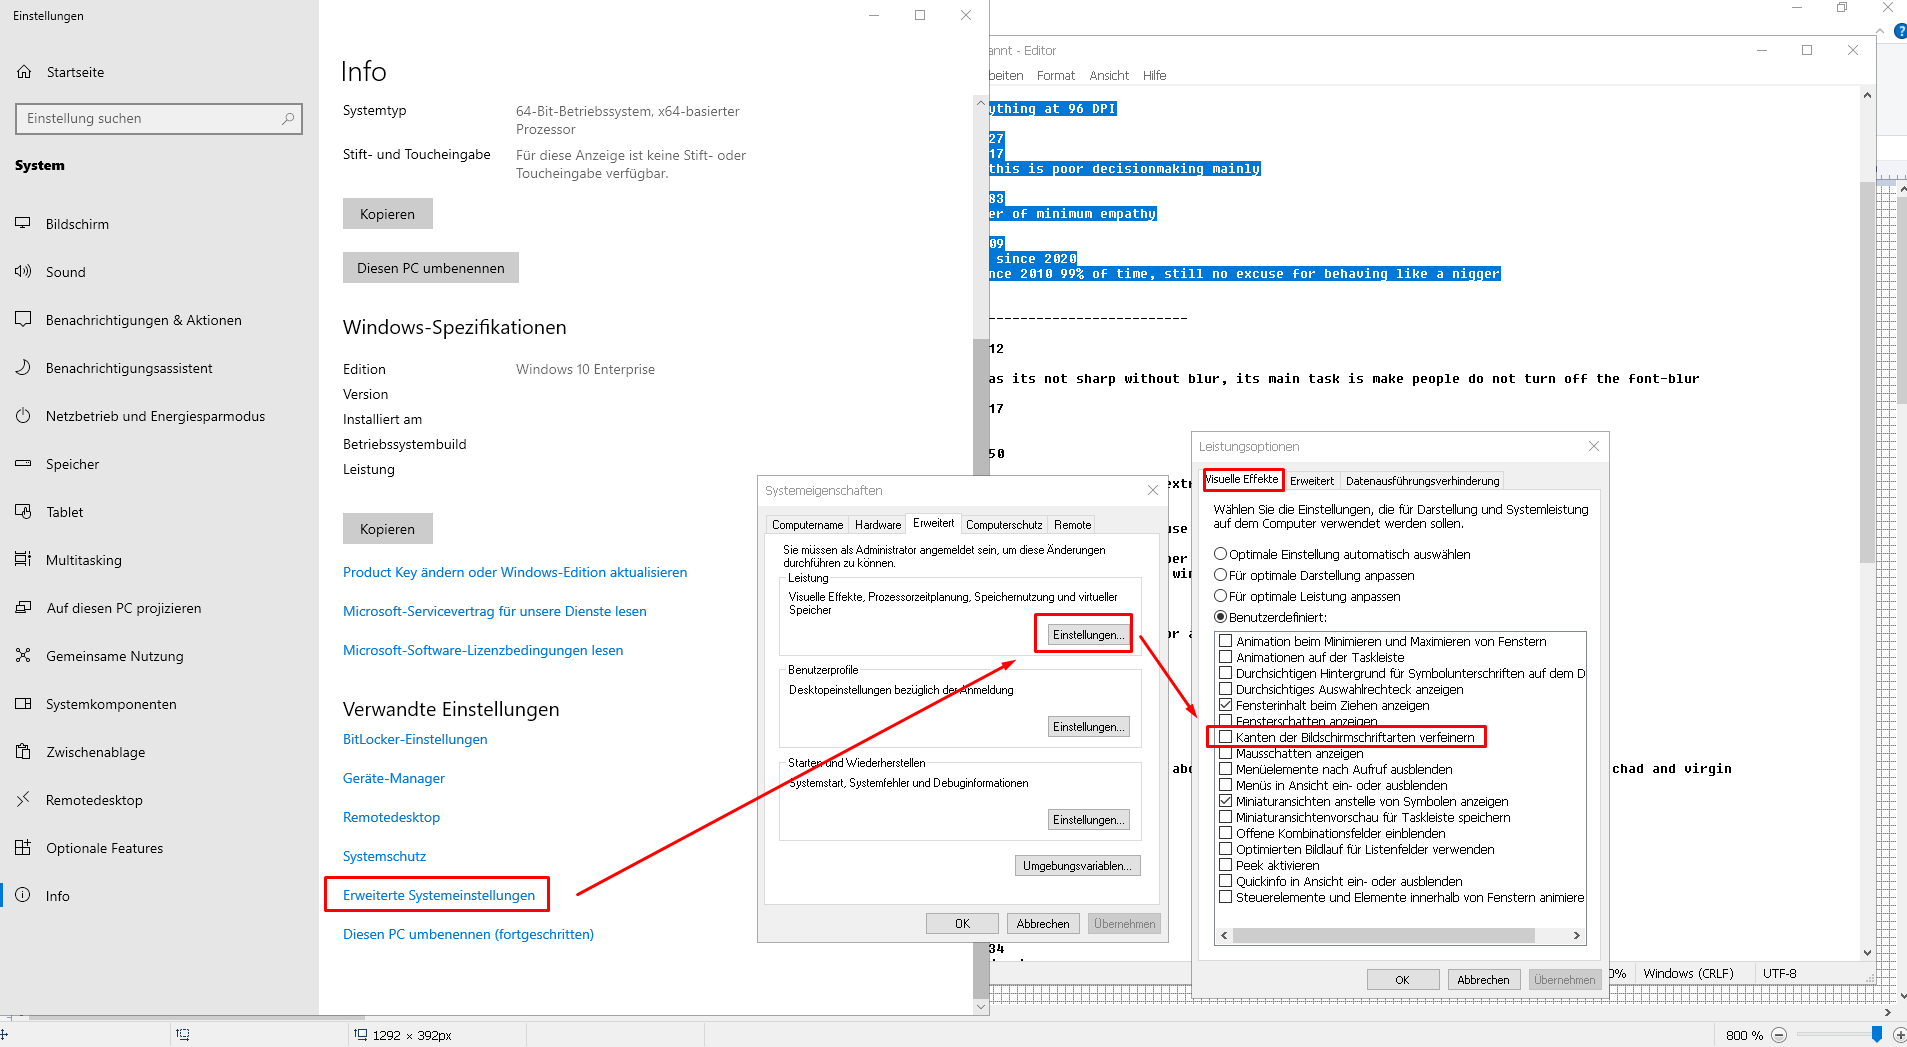Click the Umgebungsvariablen button
This screenshot has height=1047, width=1907.
1078,866
